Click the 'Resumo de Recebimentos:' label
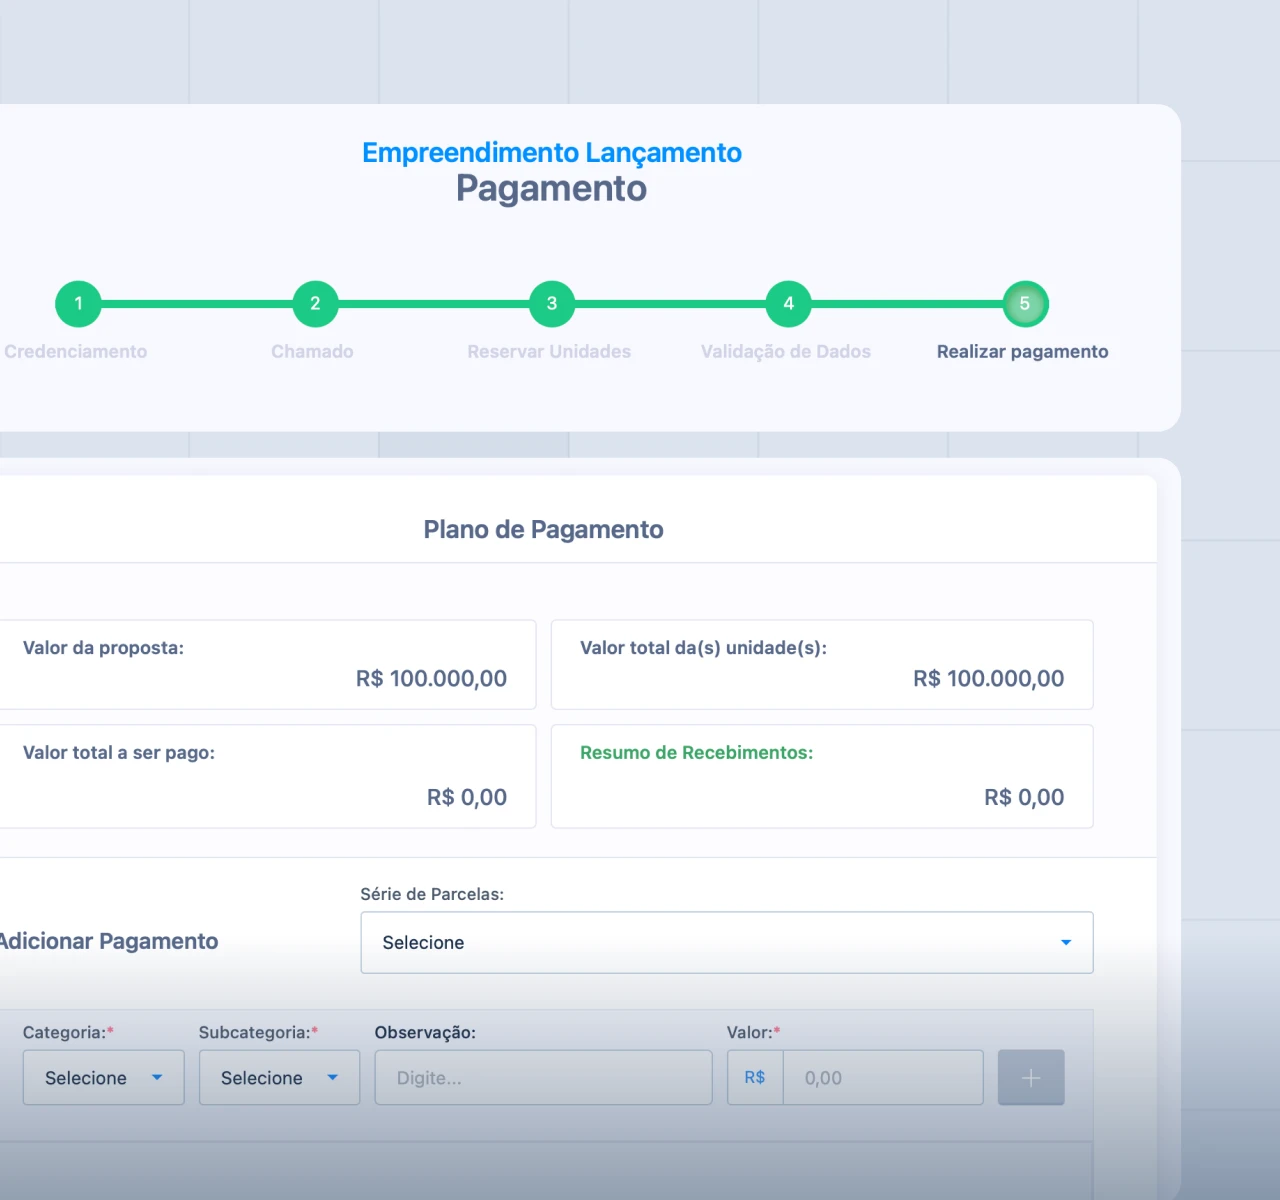1280x1200 pixels. pos(697,752)
